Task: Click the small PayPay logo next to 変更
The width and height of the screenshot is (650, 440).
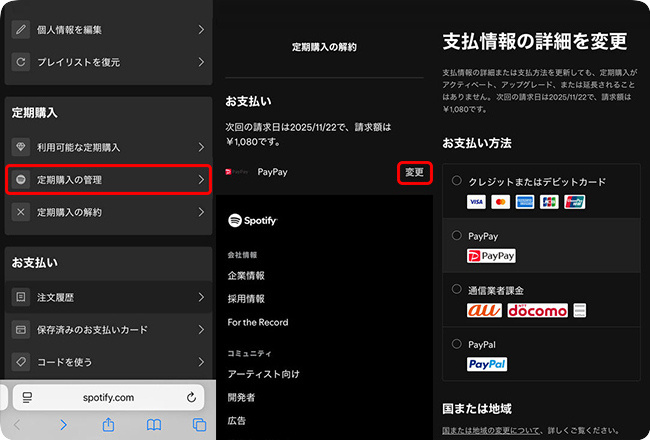Action: pos(237,172)
